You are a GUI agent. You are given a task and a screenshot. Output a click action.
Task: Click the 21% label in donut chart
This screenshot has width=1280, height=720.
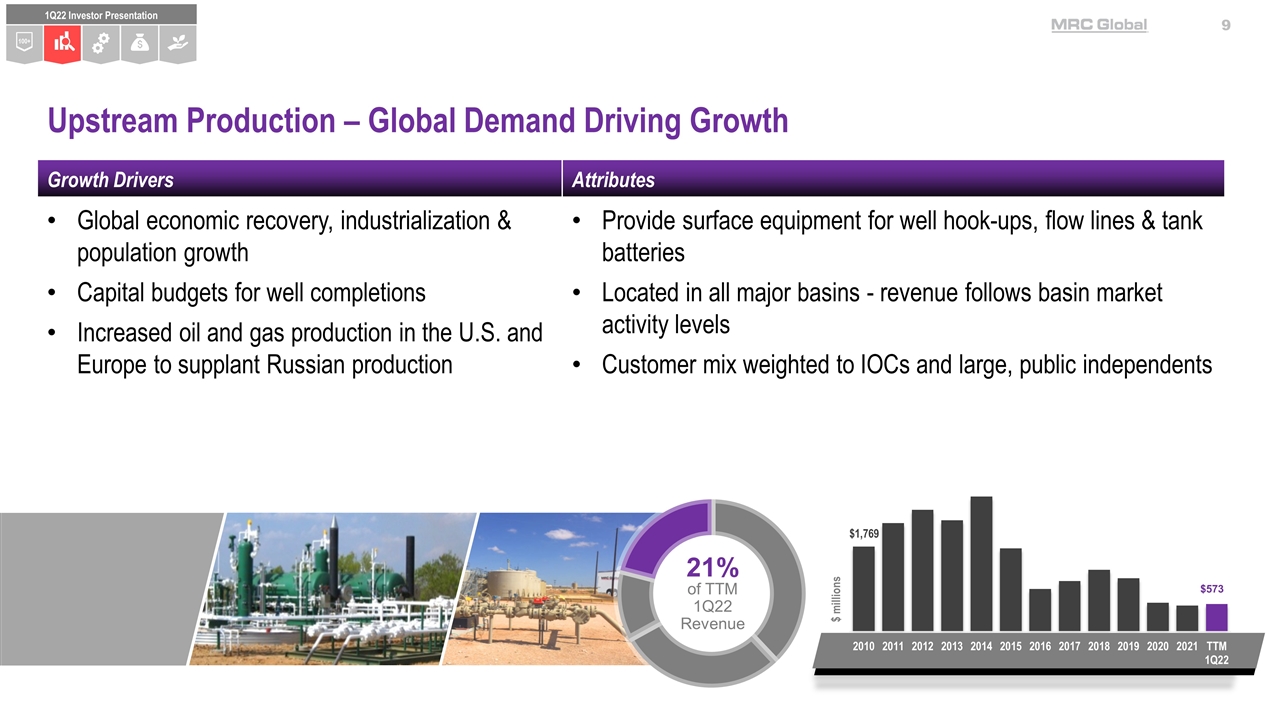coord(712,567)
